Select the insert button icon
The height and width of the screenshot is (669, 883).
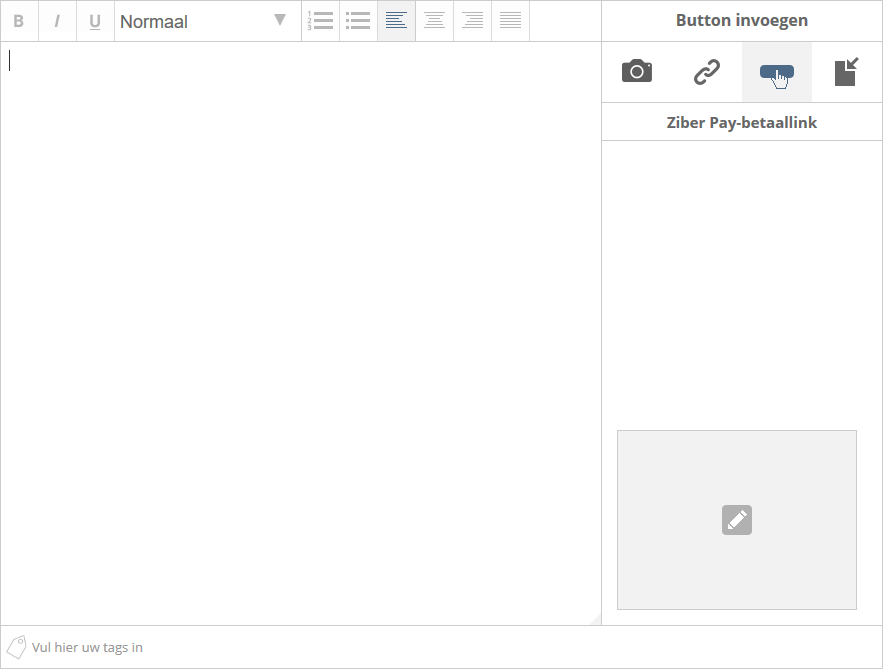click(x=777, y=72)
